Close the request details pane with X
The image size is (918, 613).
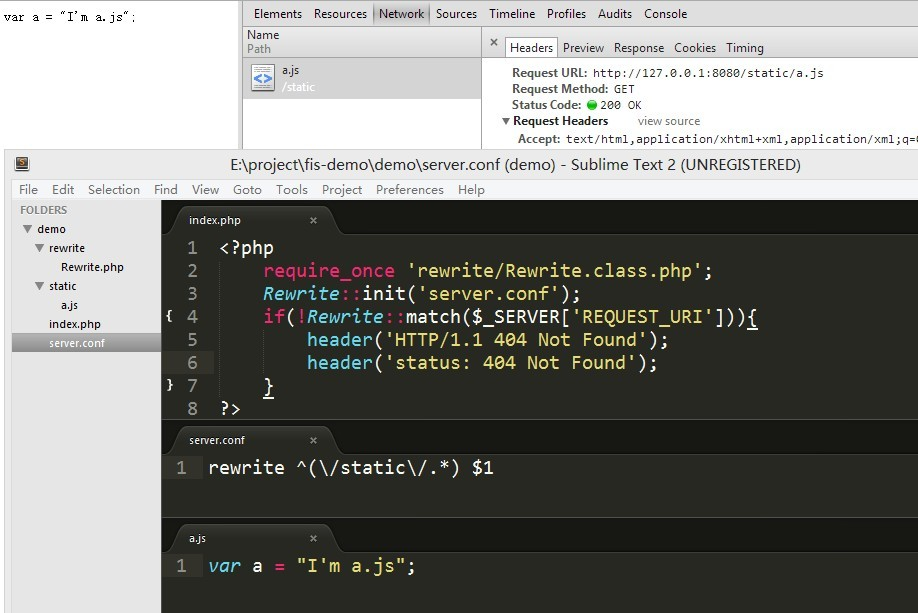click(494, 42)
